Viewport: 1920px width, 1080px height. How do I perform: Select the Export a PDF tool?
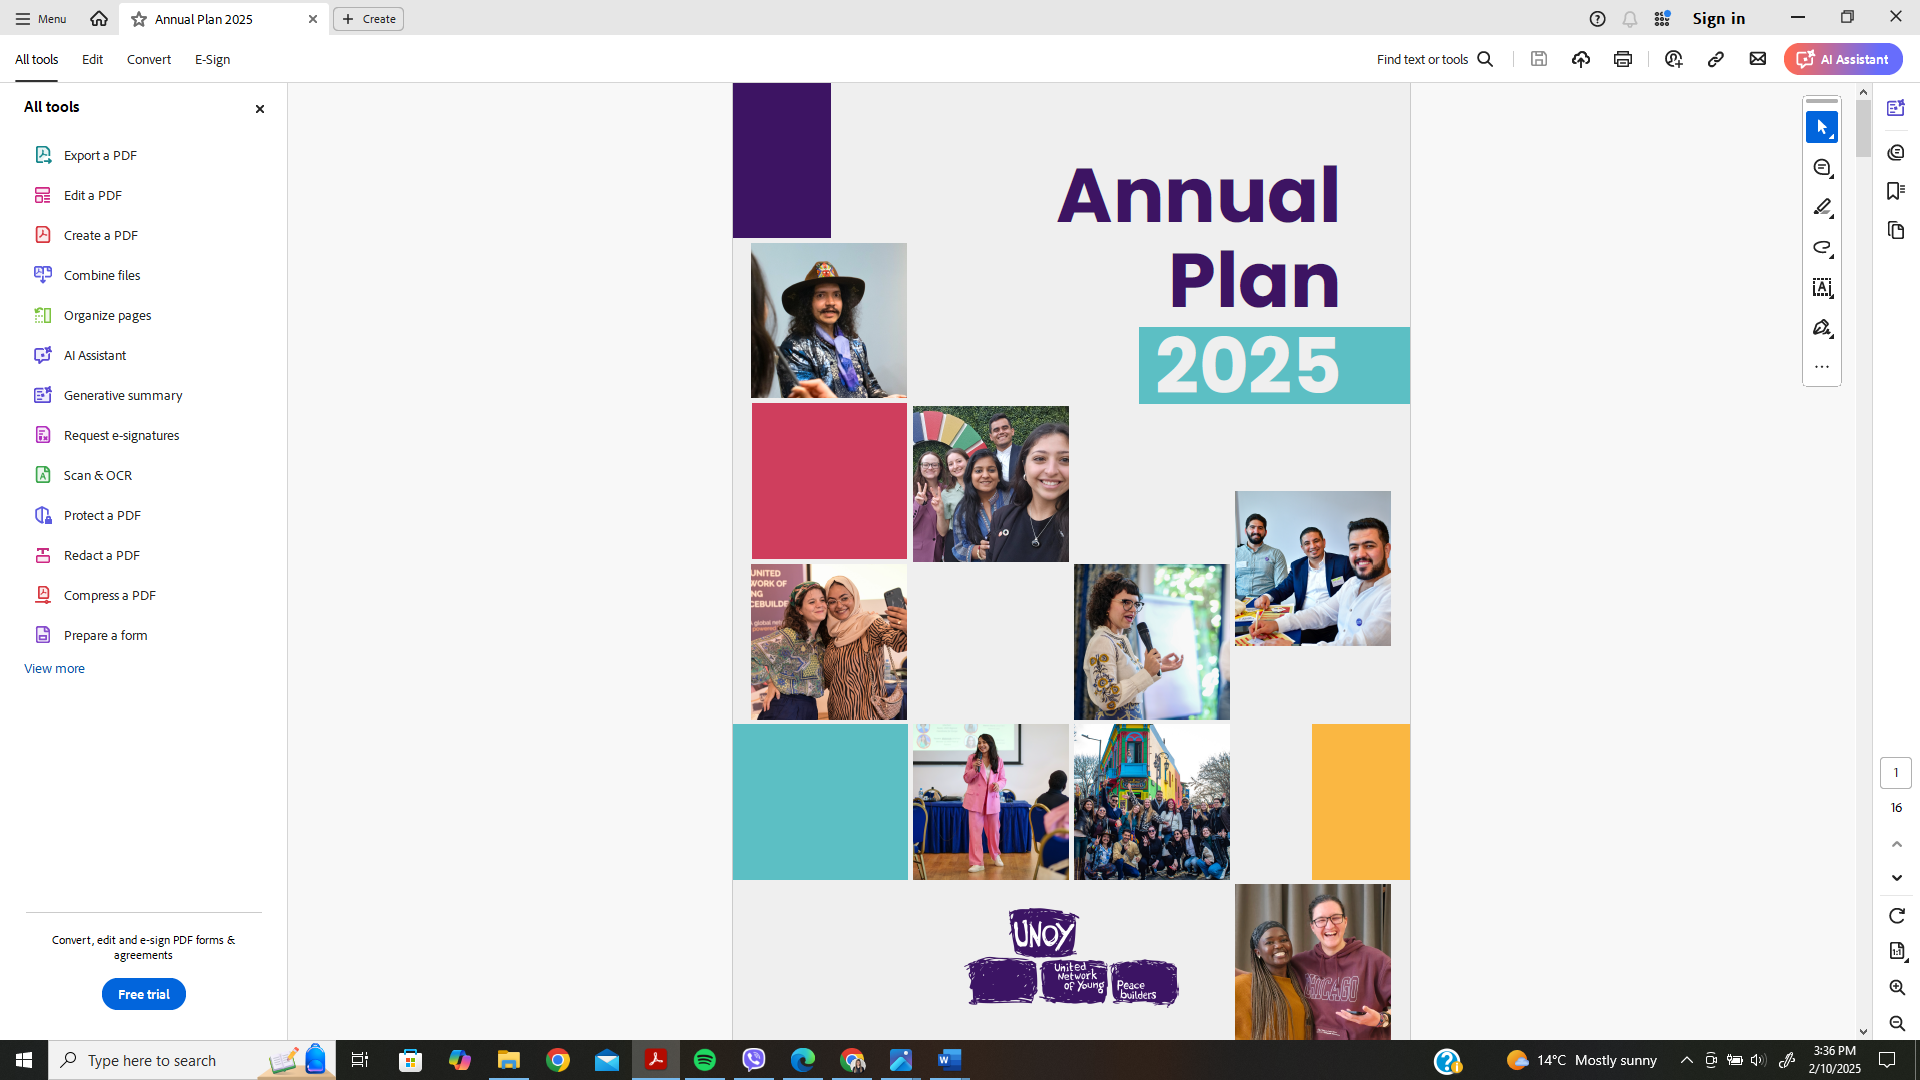100,155
